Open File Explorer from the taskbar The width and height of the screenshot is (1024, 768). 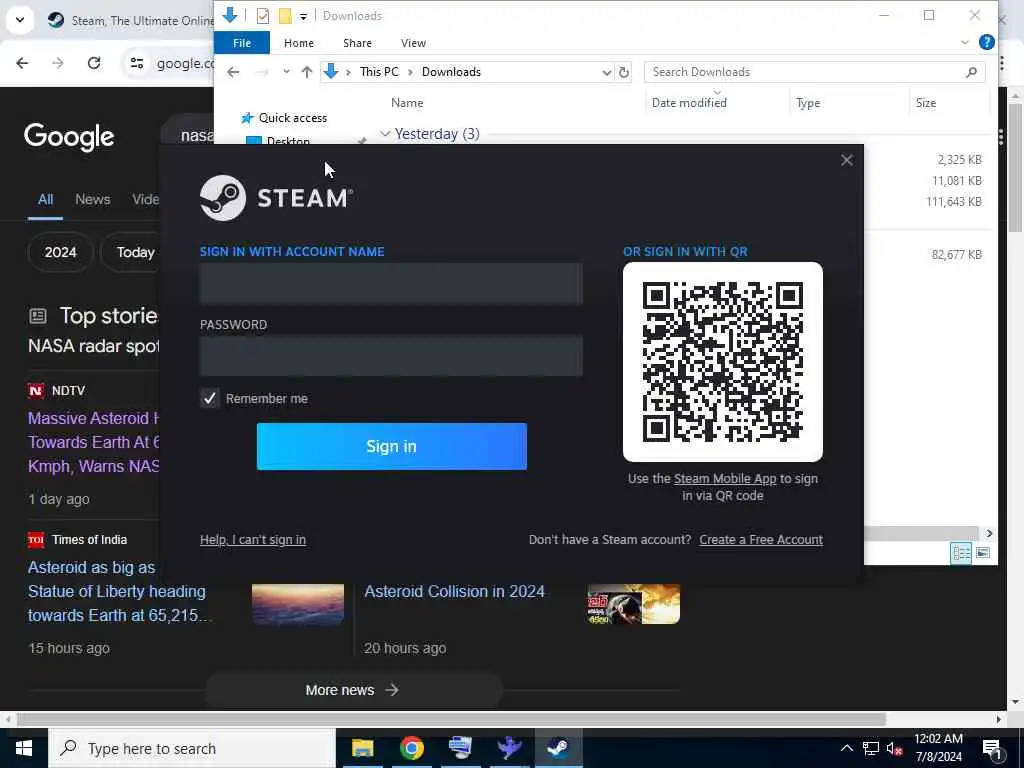pyautogui.click(x=362, y=748)
